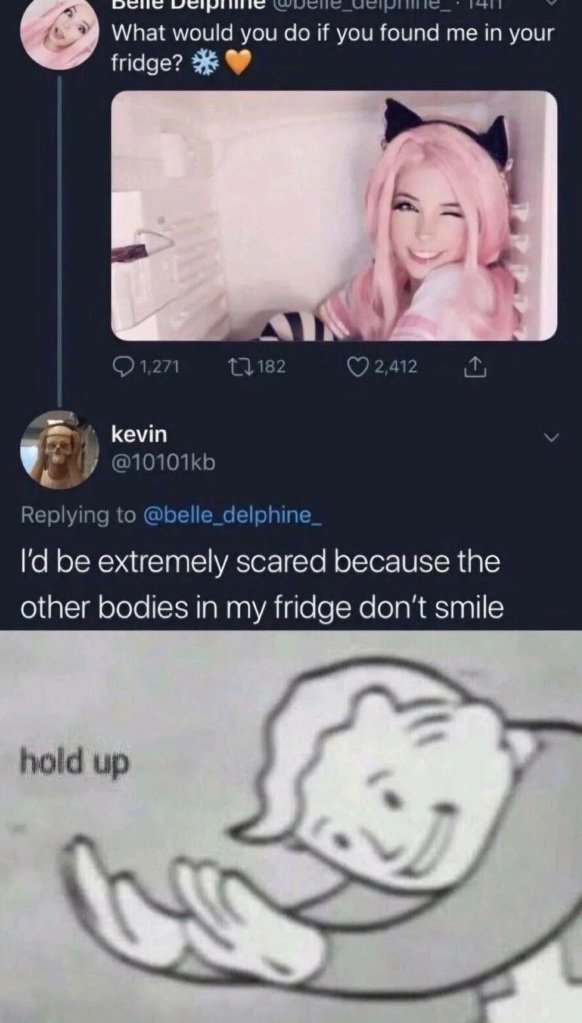Open kevin's skull profile avatar

click(60, 450)
